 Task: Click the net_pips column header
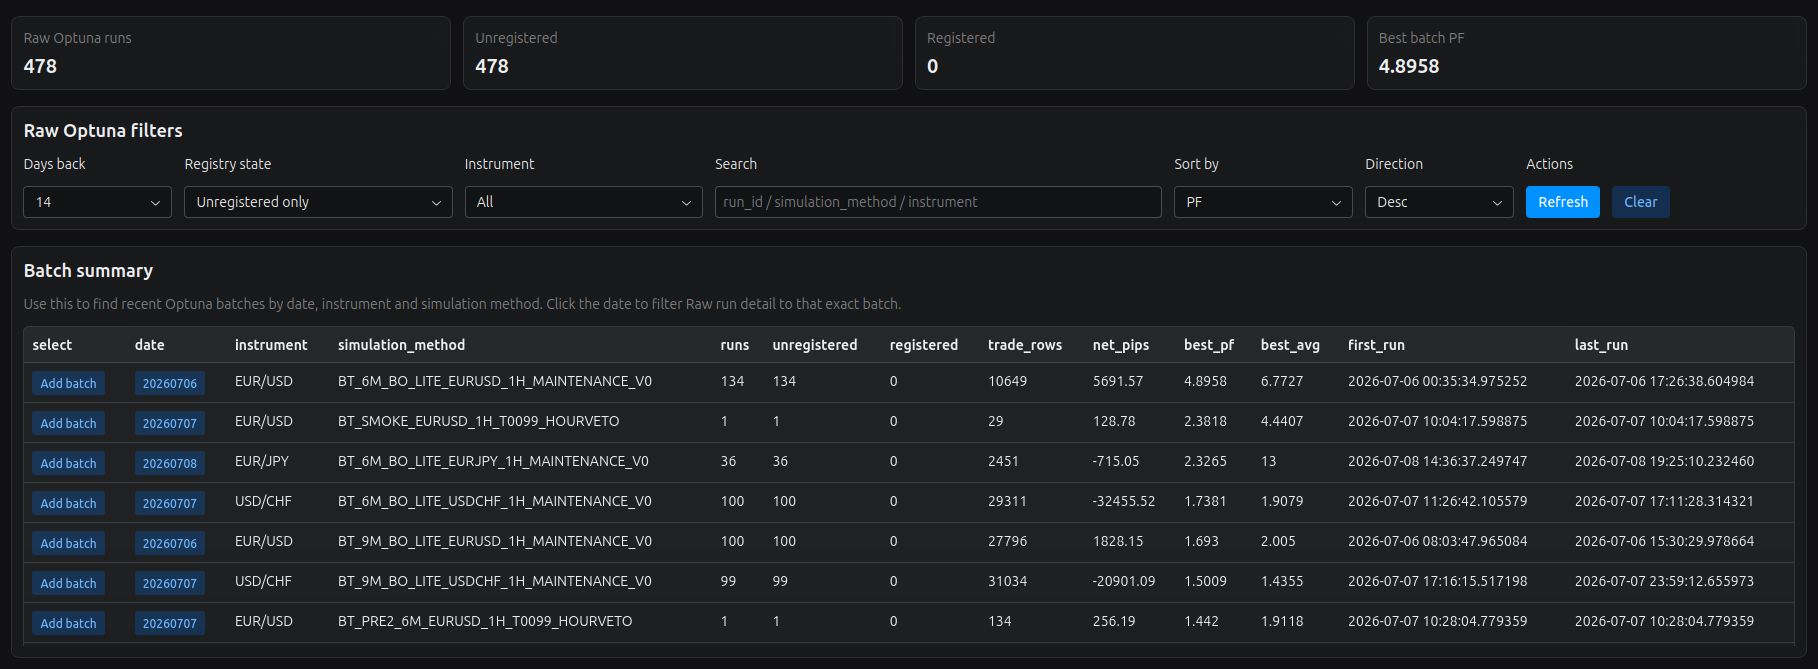[x=1121, y=345]
